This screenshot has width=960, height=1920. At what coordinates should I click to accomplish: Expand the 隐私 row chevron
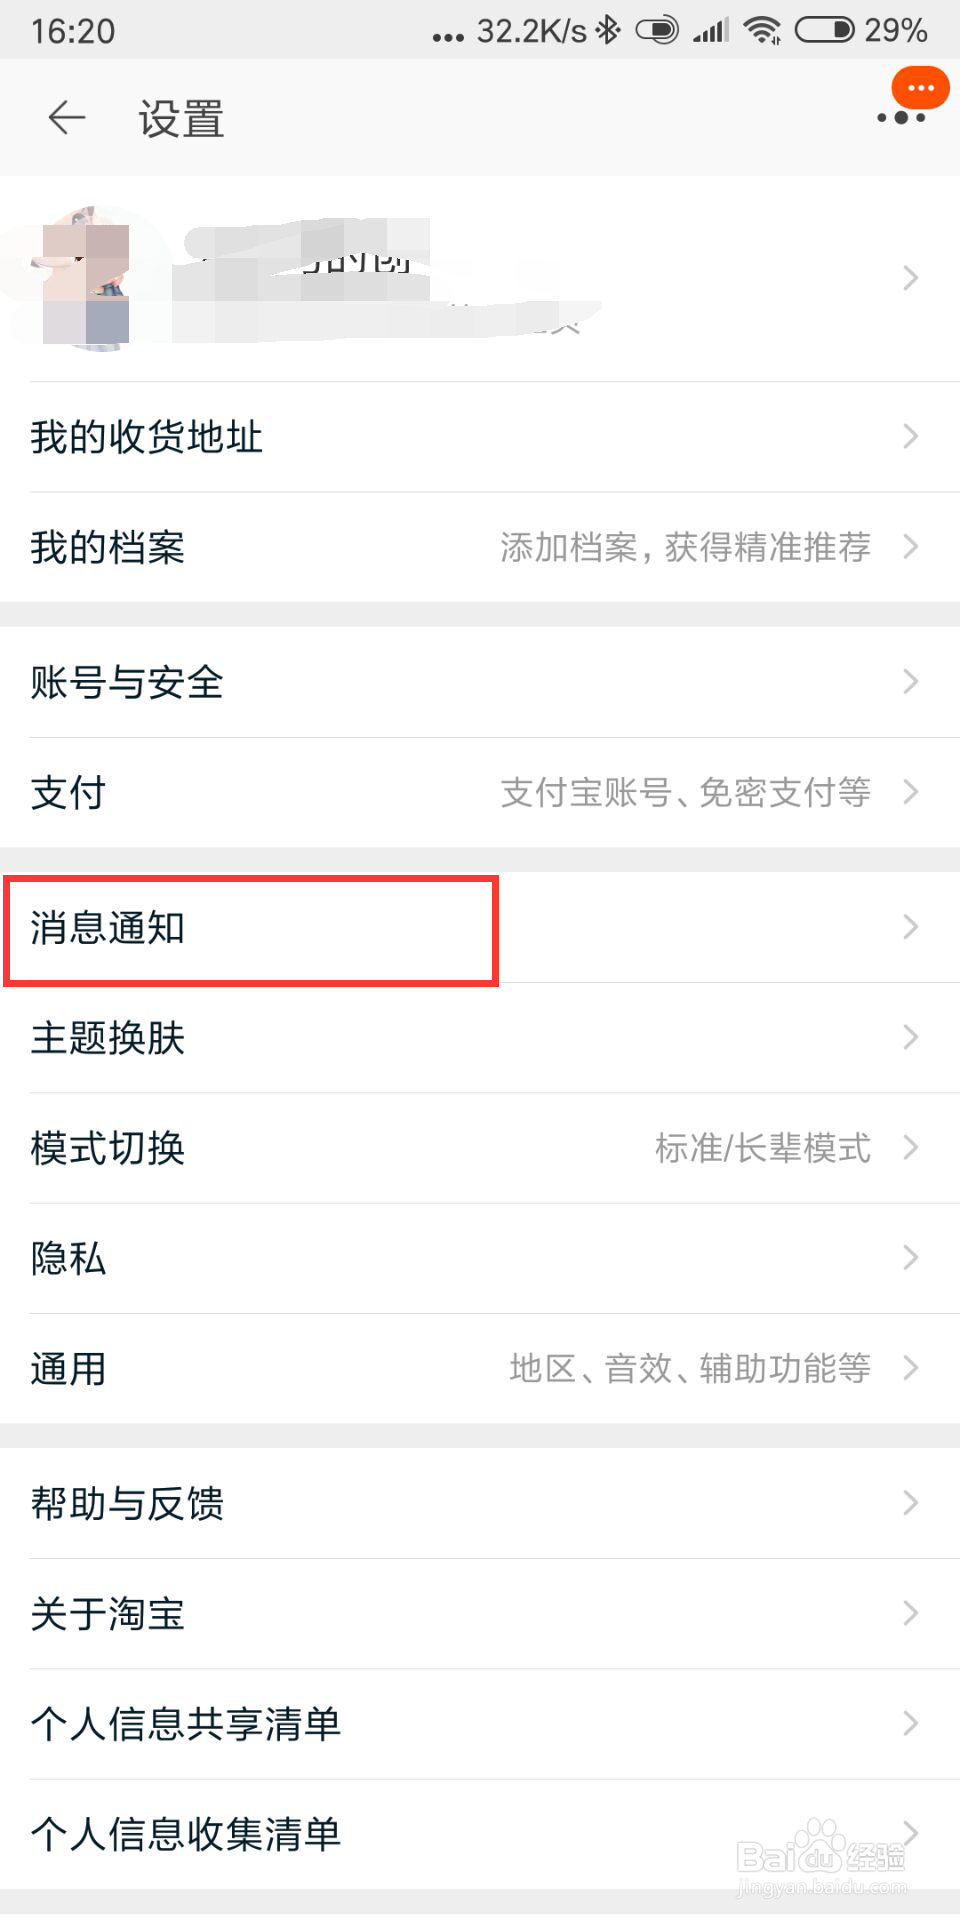coord(909,1258)
